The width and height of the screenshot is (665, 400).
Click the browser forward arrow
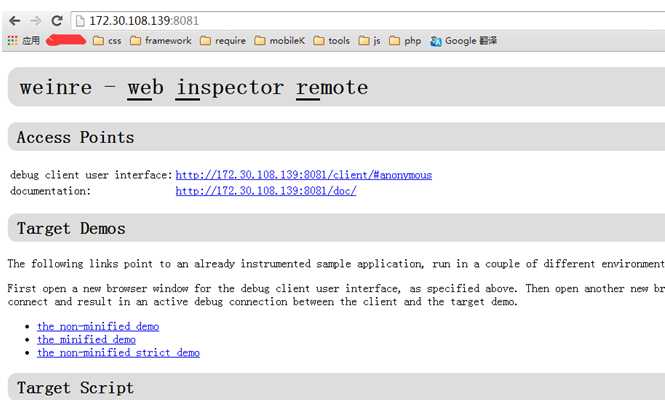pos(36,20)
